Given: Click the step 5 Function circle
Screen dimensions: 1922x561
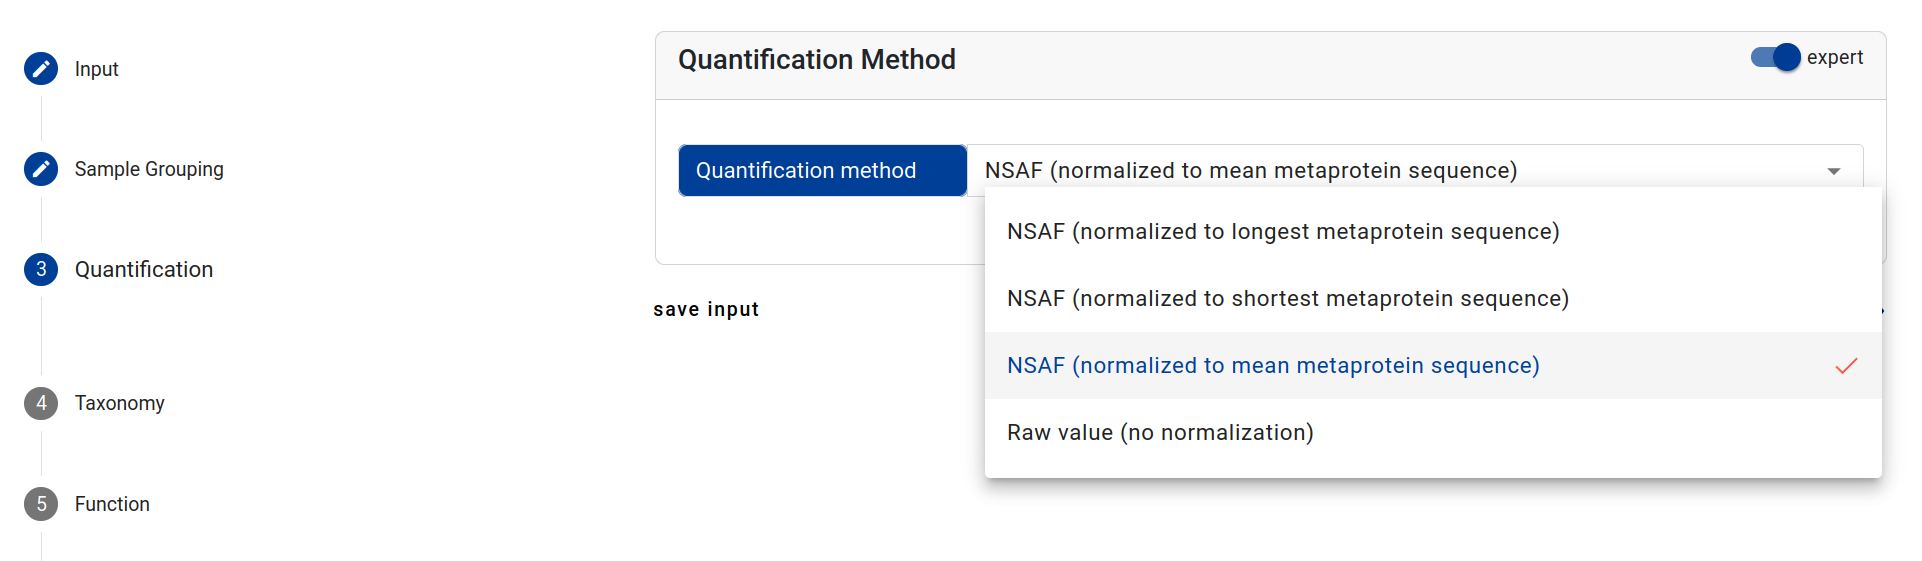Looking at the screenshot, I should 41,504.
